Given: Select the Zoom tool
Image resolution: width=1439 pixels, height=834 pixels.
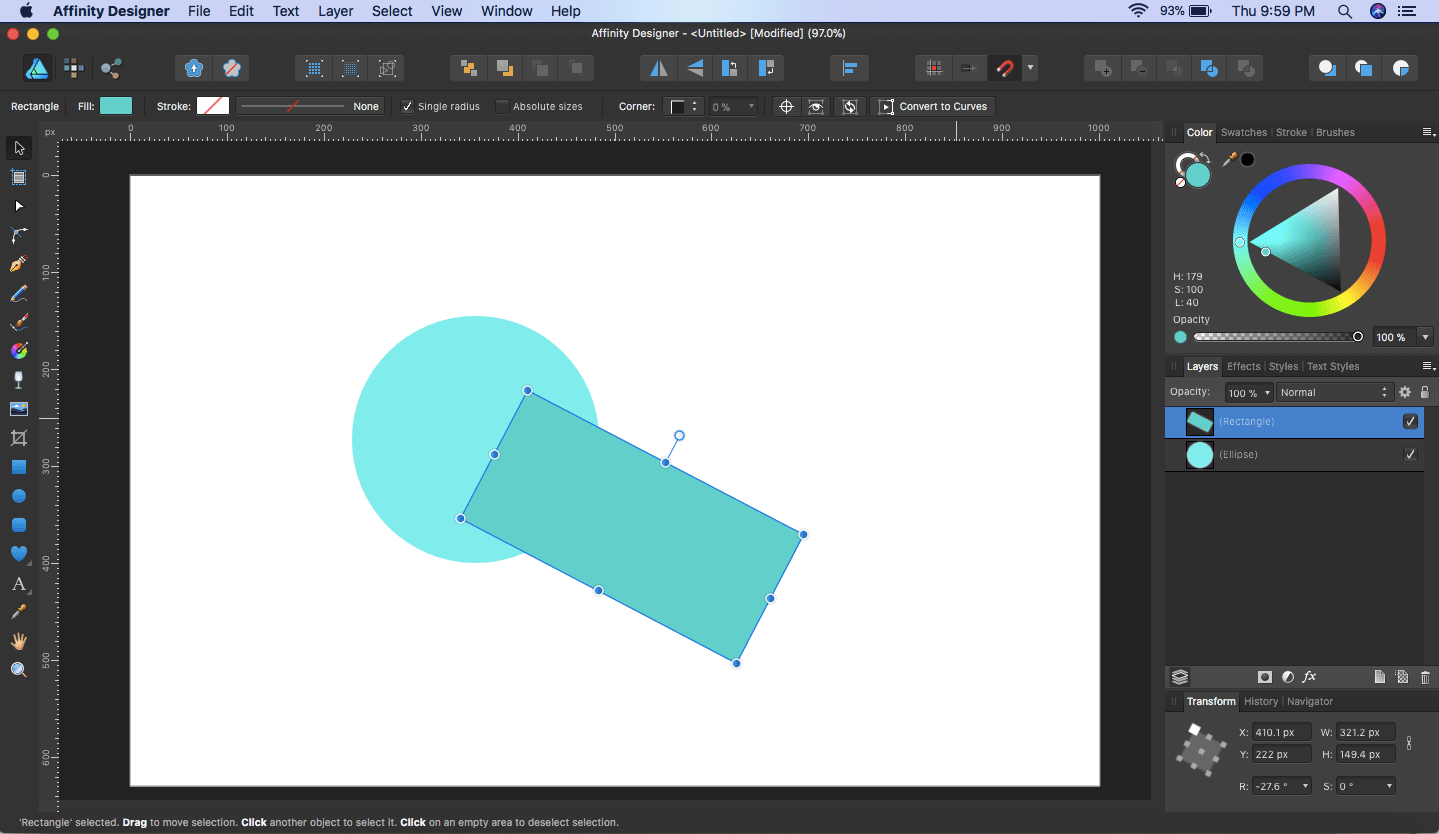Looking at the screenshot, I should coord(18,670).
